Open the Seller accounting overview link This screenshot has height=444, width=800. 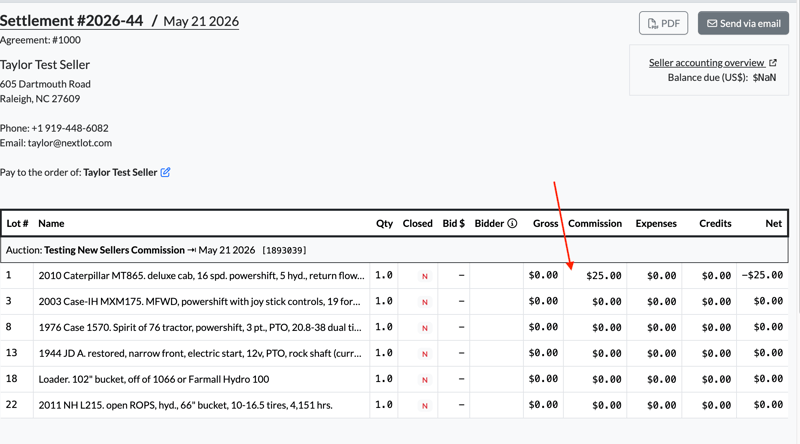coord(707,63)
